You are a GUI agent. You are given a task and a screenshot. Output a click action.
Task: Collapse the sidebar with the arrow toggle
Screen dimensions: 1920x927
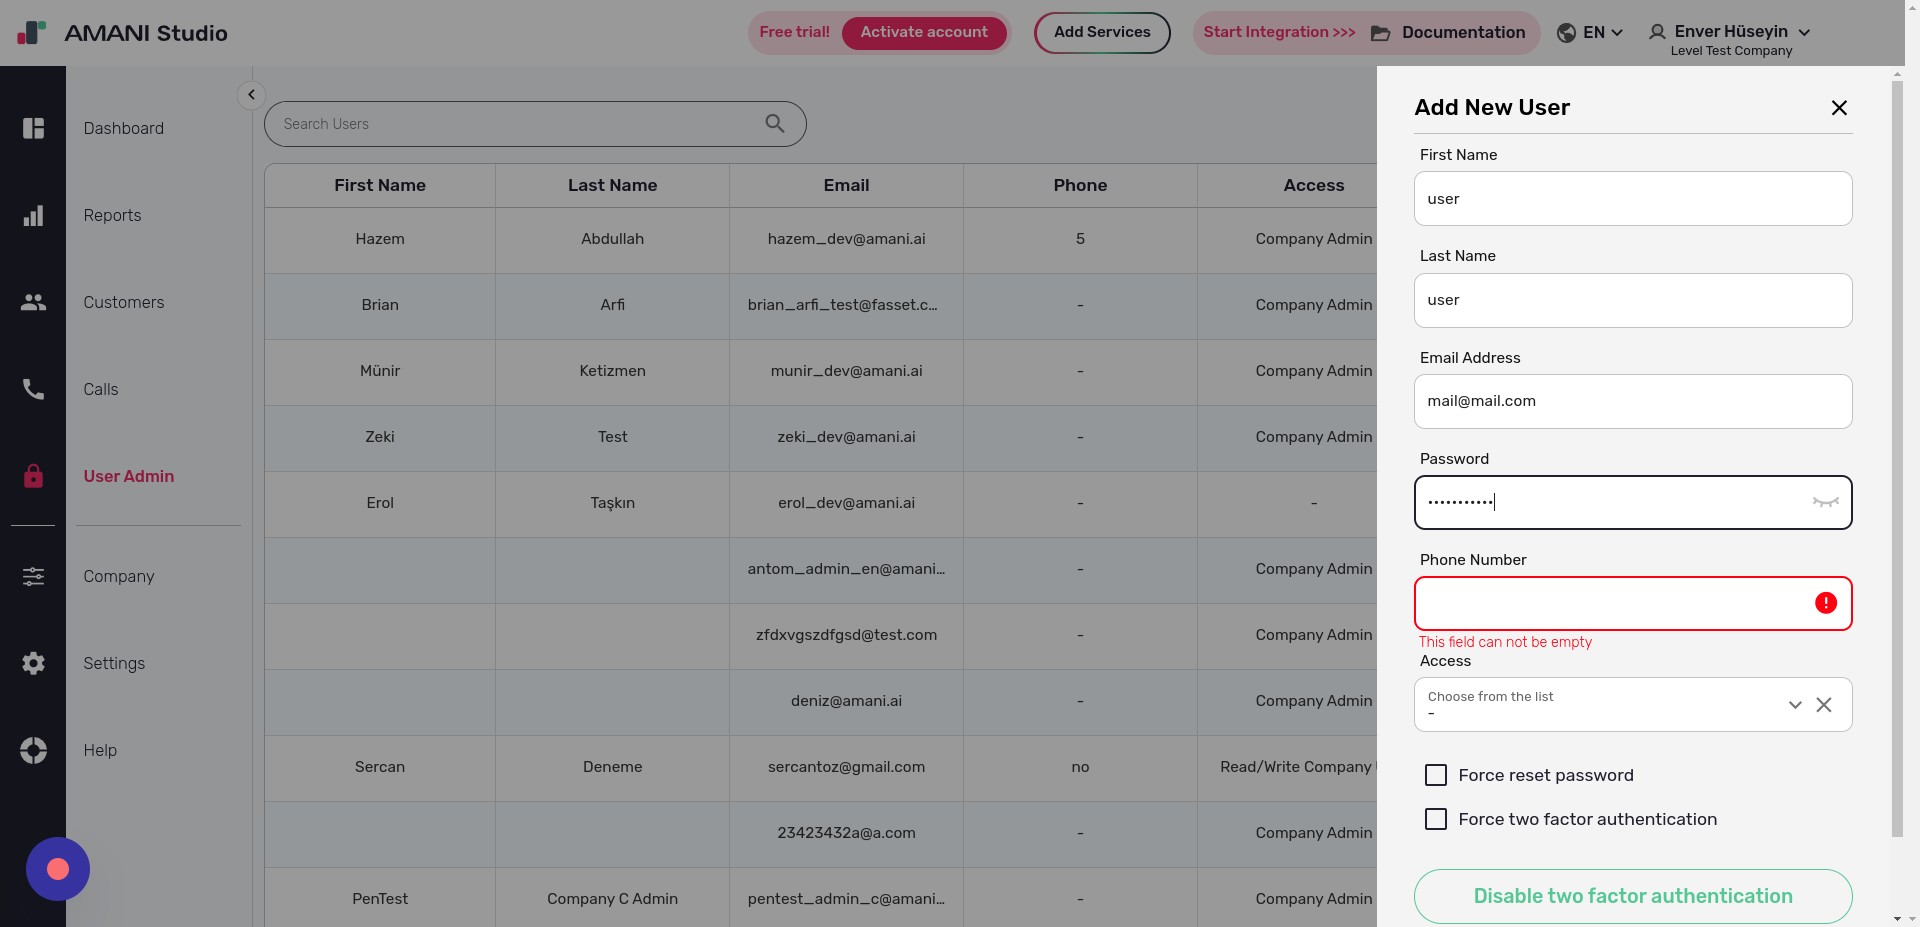251,95
